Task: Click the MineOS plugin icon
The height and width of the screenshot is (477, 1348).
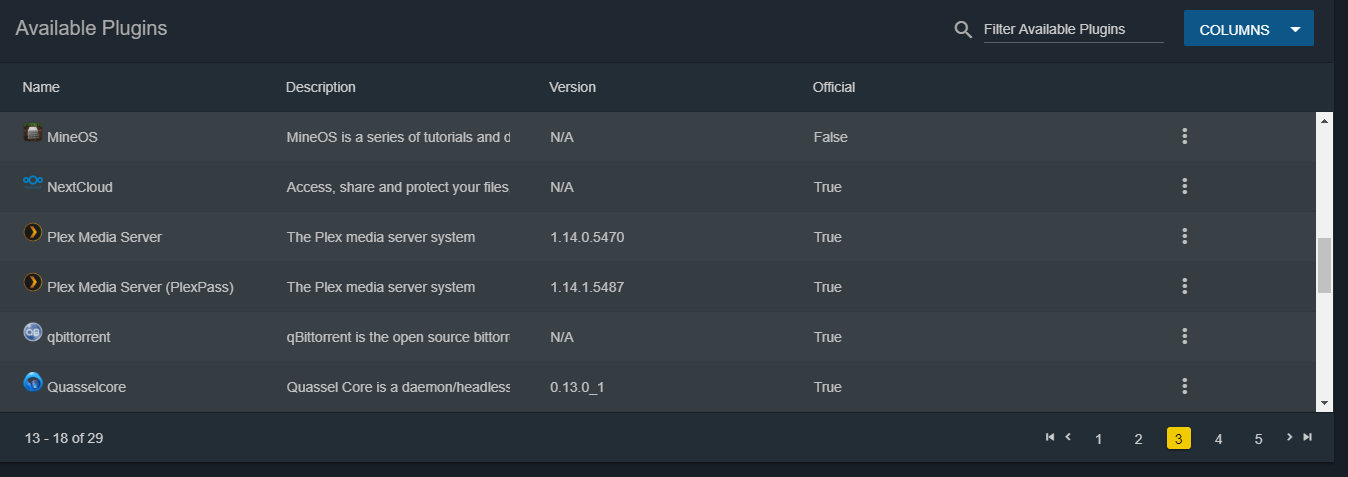Action: point(33,132)
